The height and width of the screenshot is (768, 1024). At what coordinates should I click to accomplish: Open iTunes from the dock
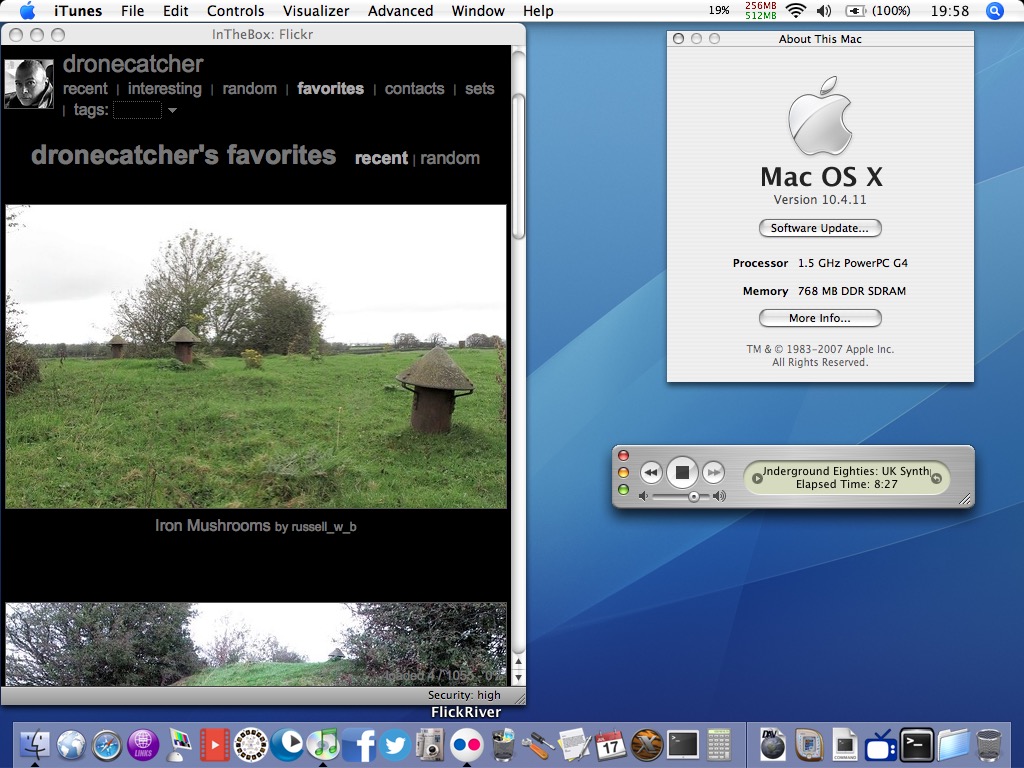(x=323, y=744)
